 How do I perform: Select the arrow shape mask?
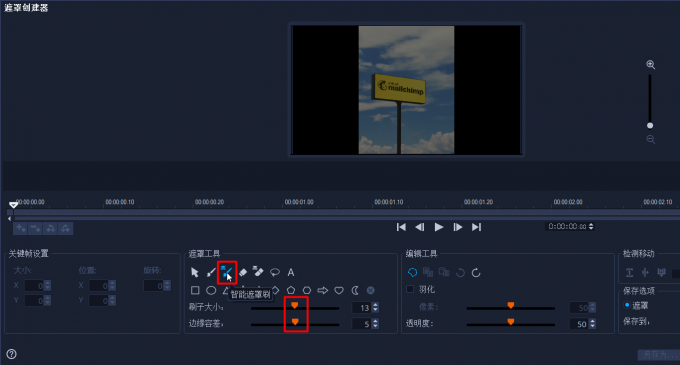pyautogui.click(x=323, y=290)
